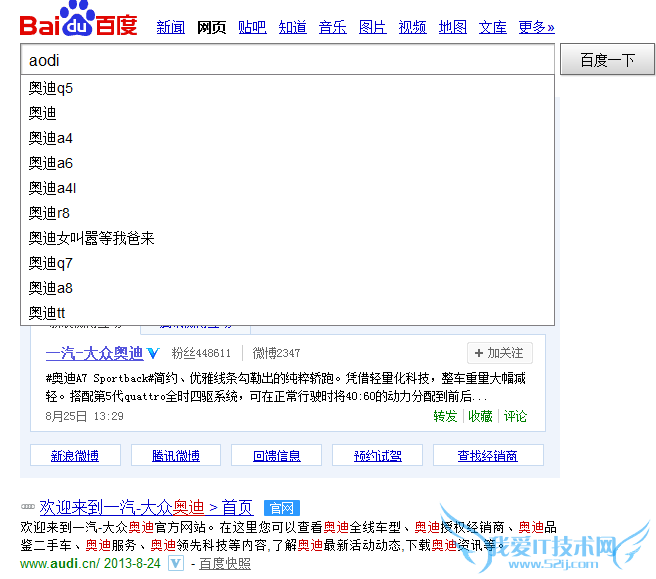Choose suggestion 奥迪a4l
Screen dimensions: 656x579
(x=287, y=188)
